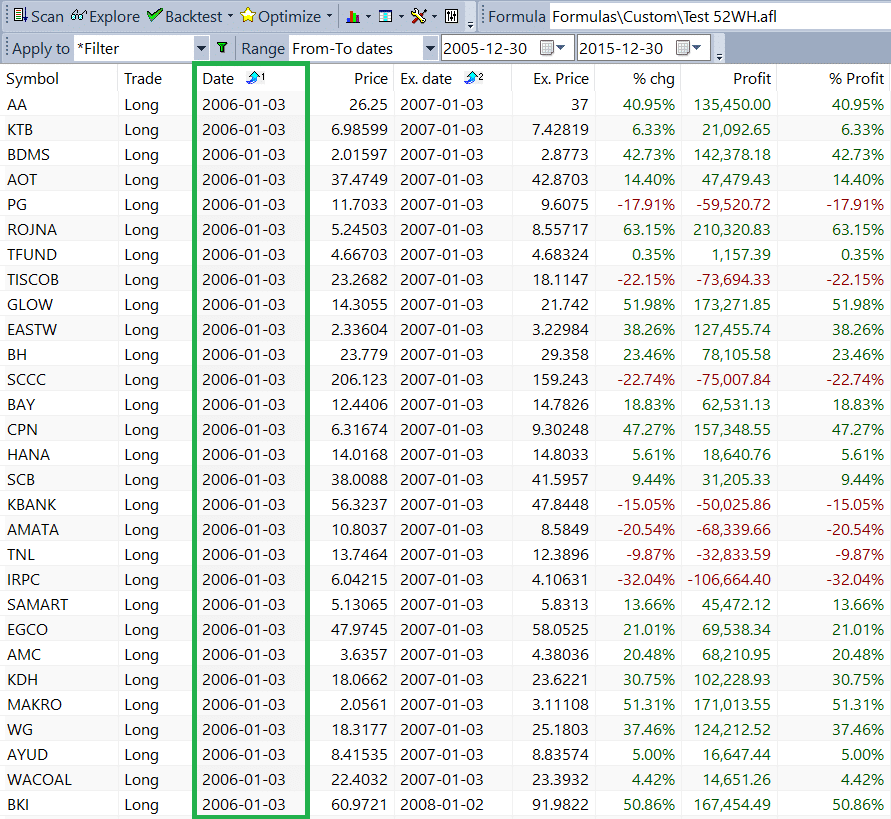Click the view layout window icon

coord(385,16)
